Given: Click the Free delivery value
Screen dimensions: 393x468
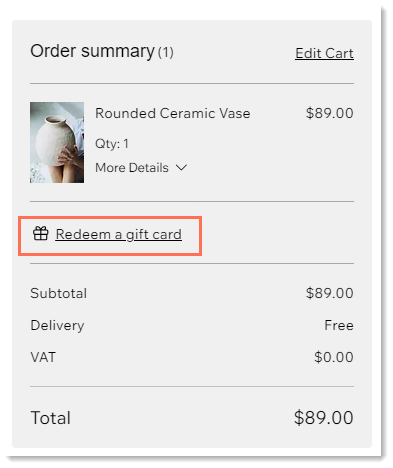Looking at the screenshot, I should click(339, 325).
